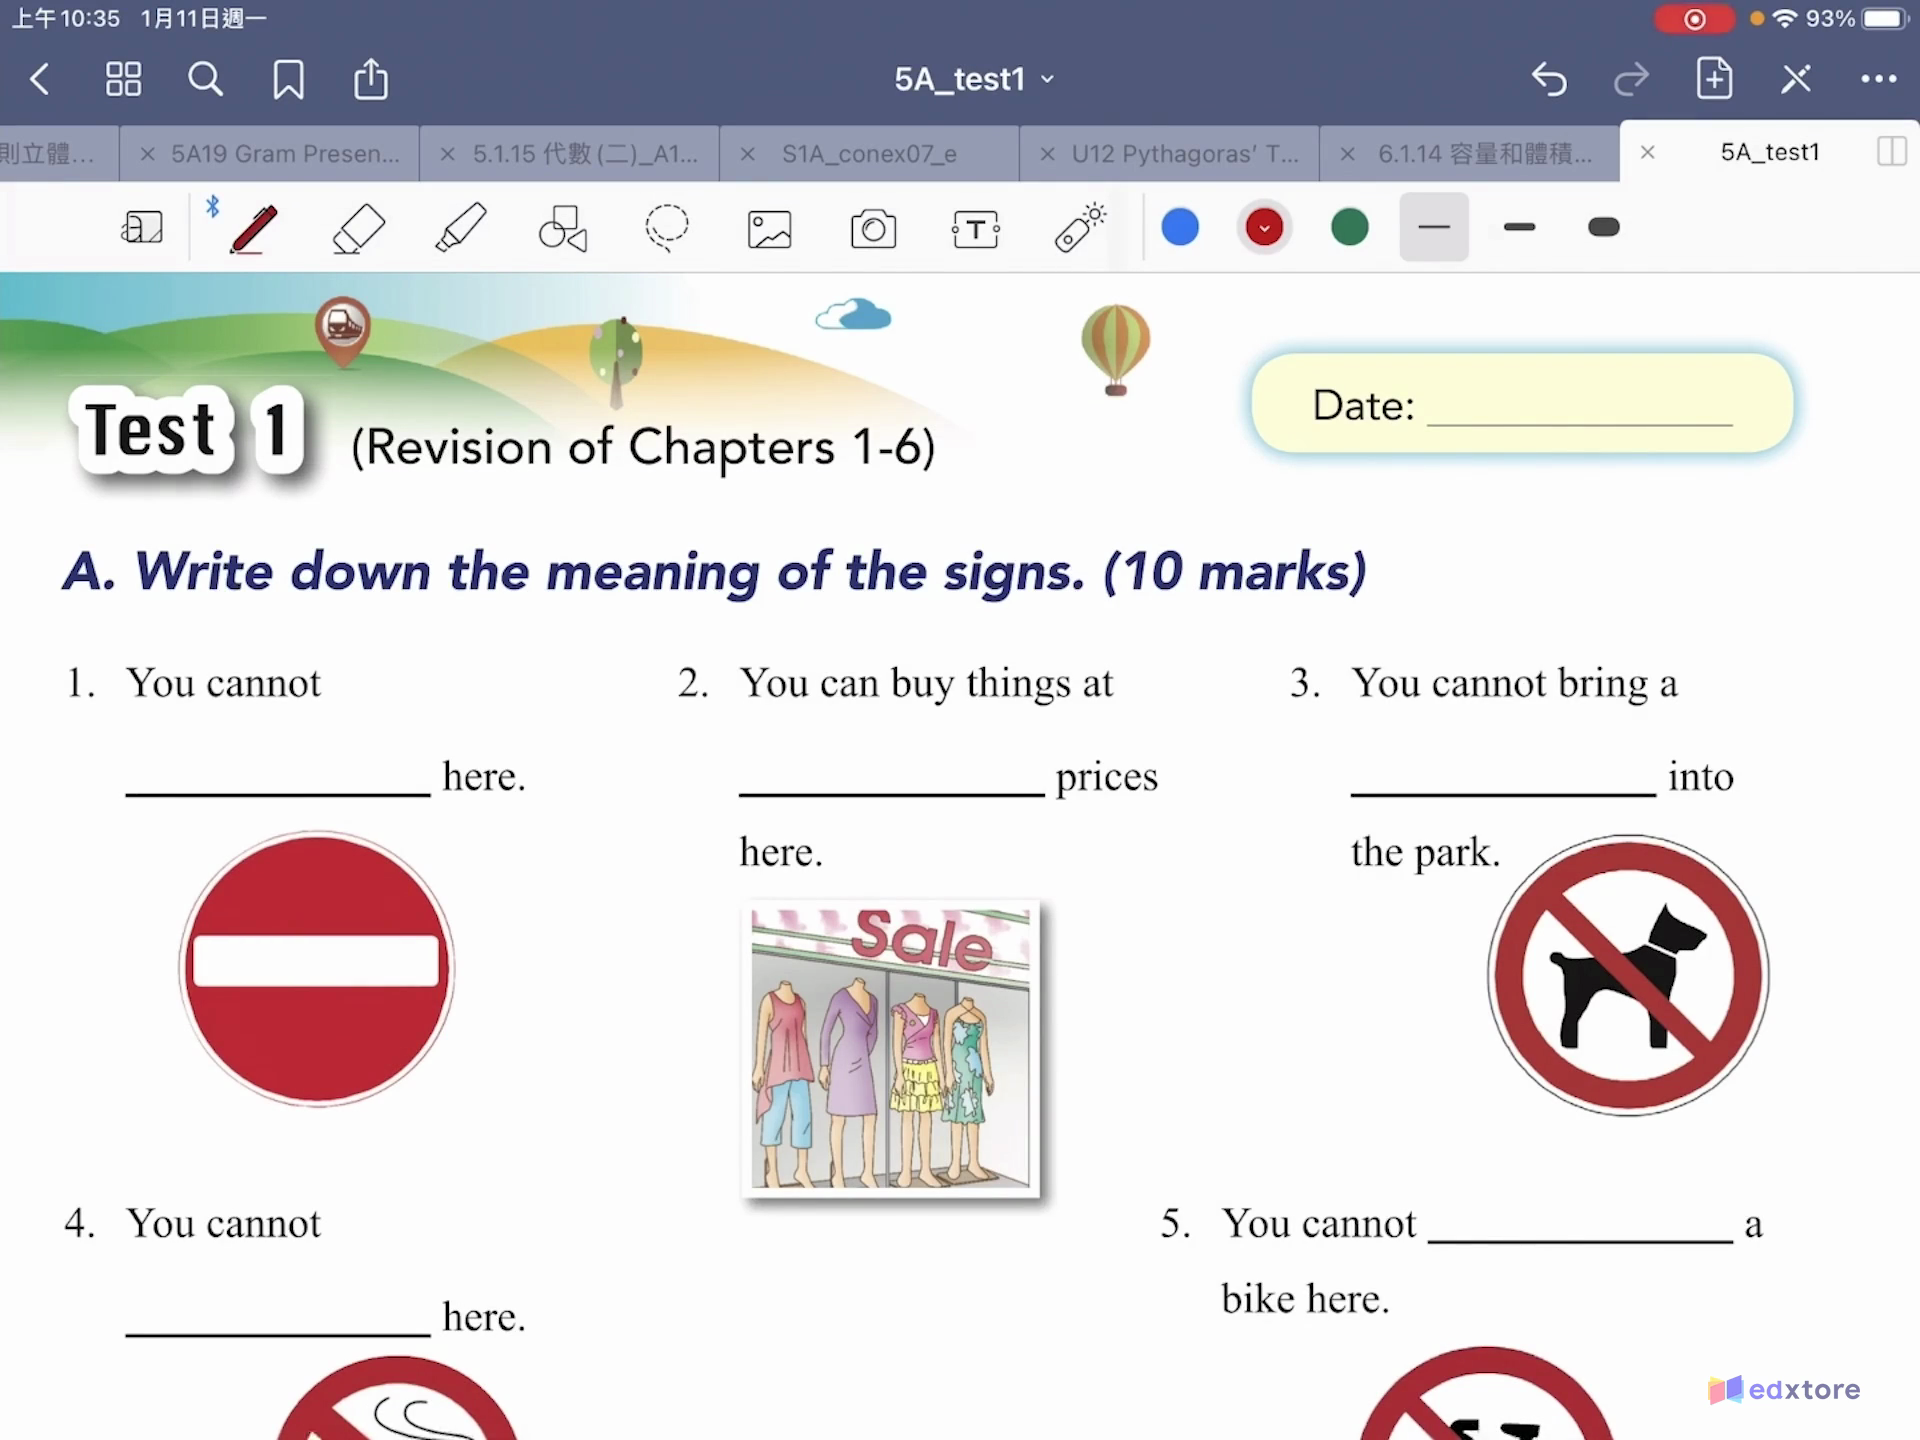Image resolution: width=1920 pixels, height=1440 pixels.
Task: Tap the battery 93% indicator
Action: [x=1858, y=19]
